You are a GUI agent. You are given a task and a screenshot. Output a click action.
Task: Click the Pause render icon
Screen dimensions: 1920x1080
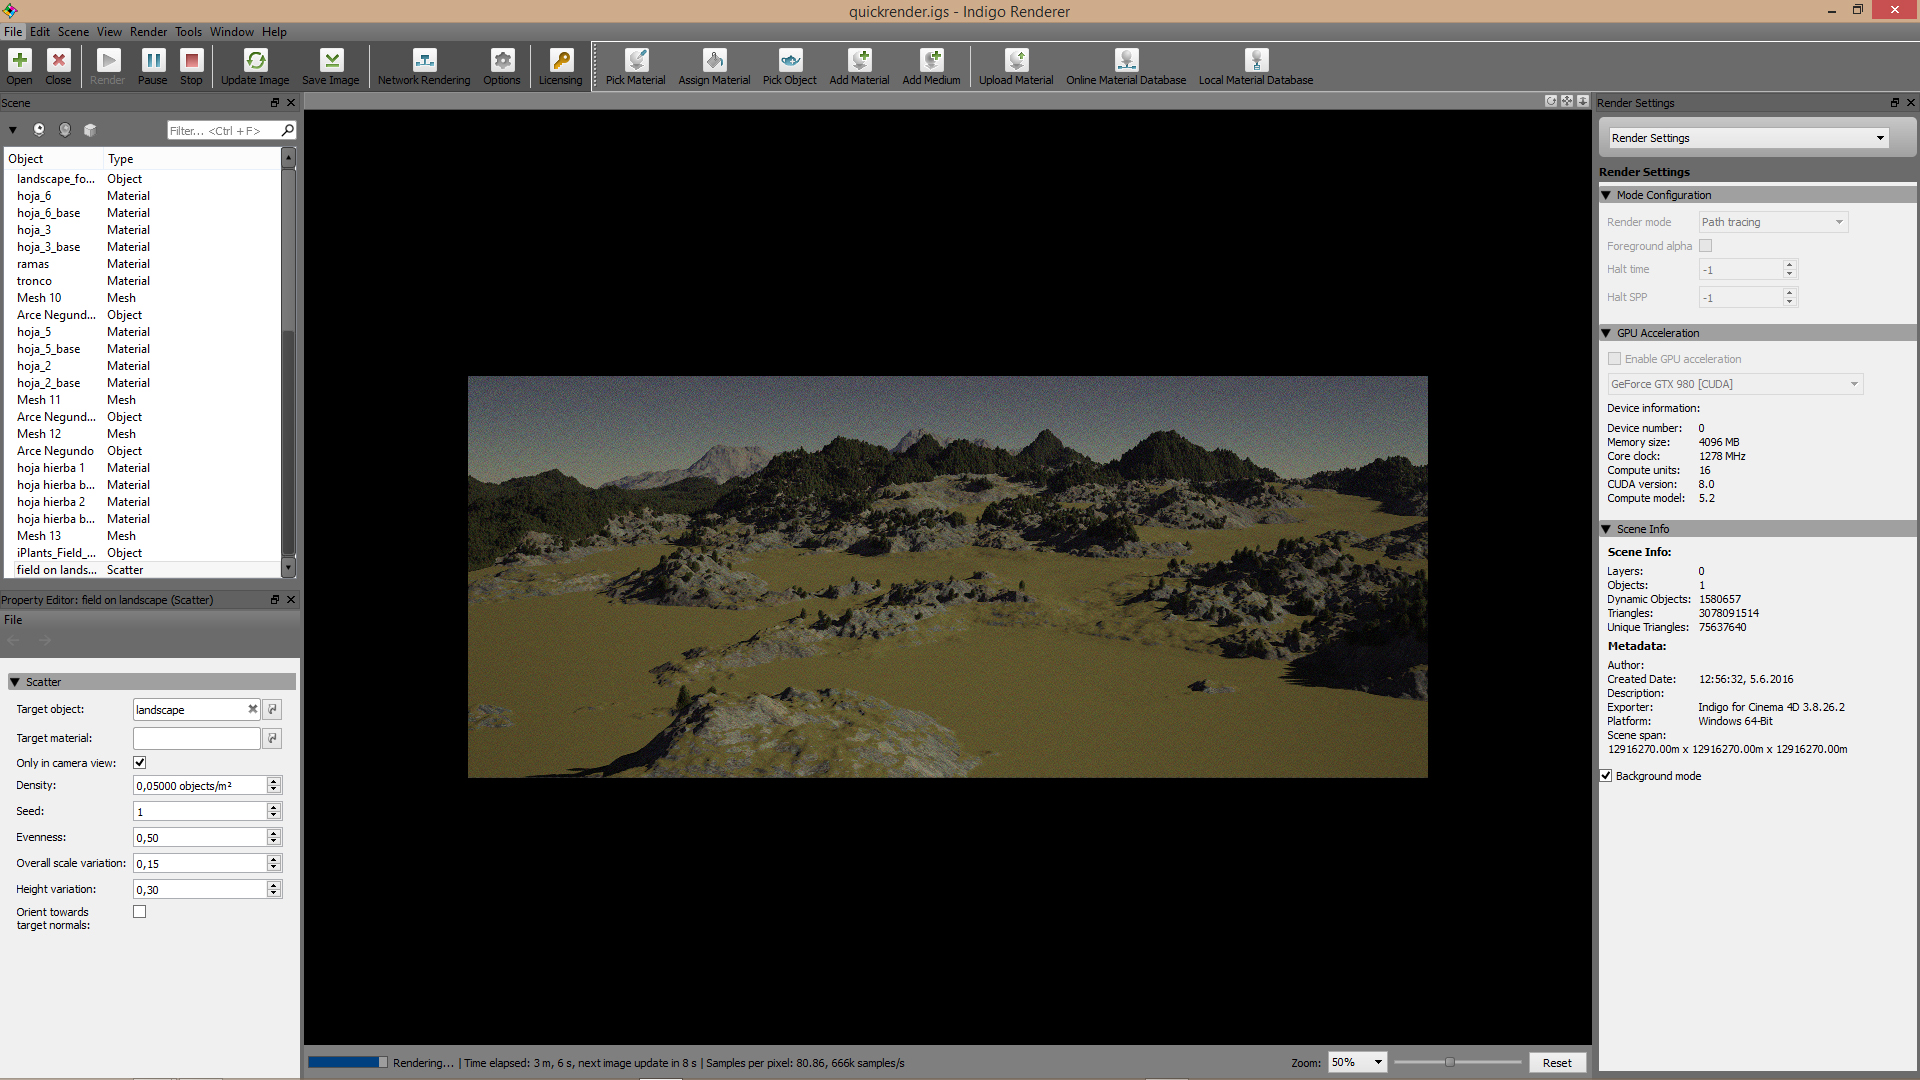pyautogui.click(x=152, y=61)
